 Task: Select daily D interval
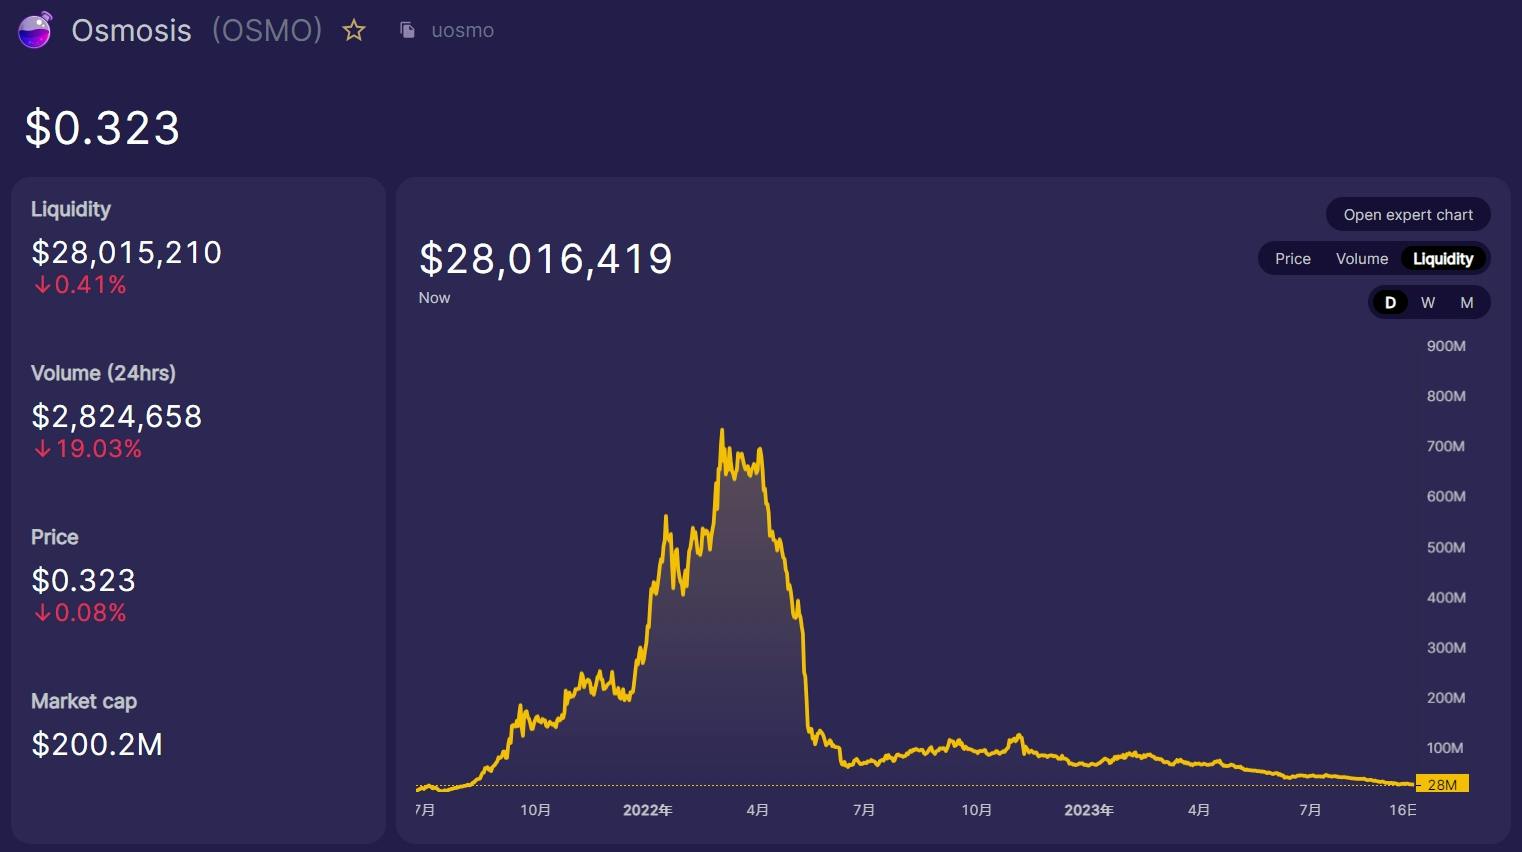pos(1390,303)
